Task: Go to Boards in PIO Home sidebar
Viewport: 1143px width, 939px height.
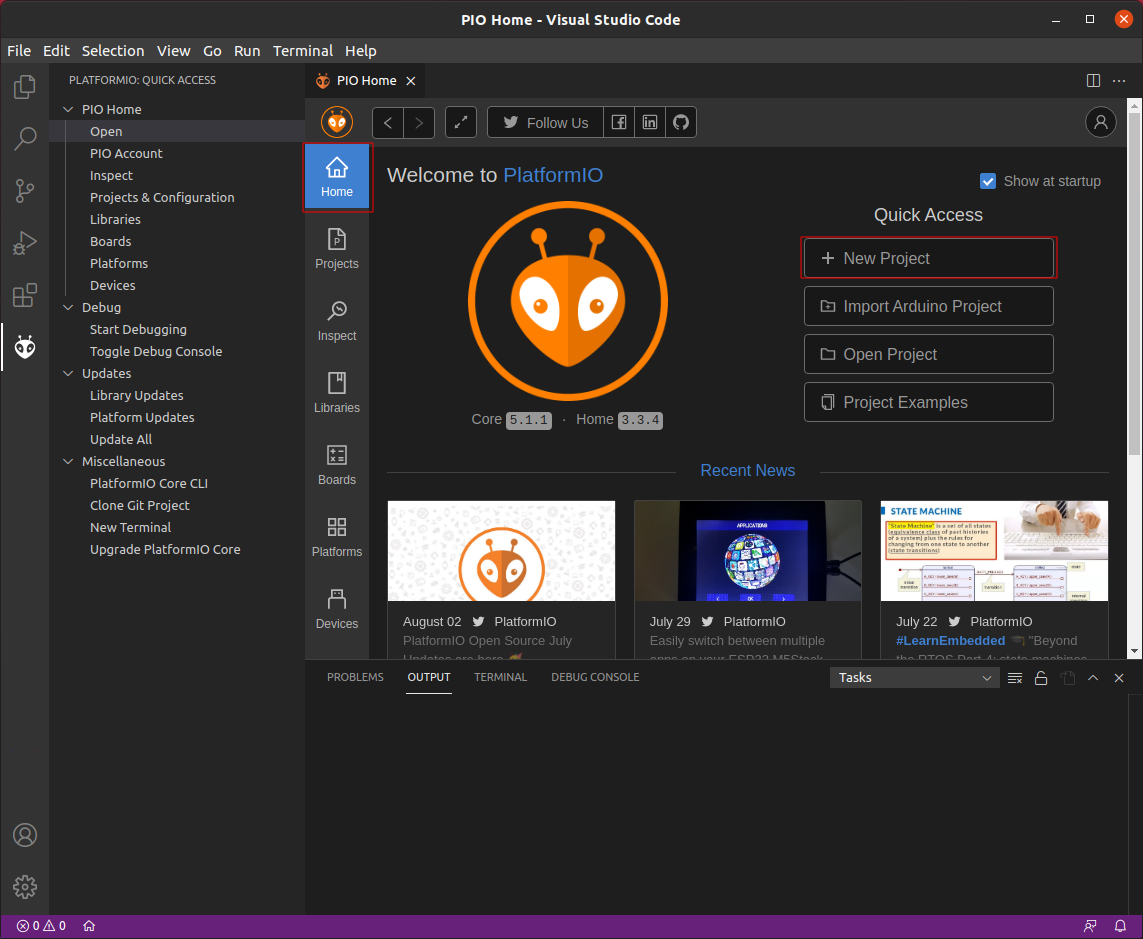Action: pyautogui.click(x=337, y=465)
